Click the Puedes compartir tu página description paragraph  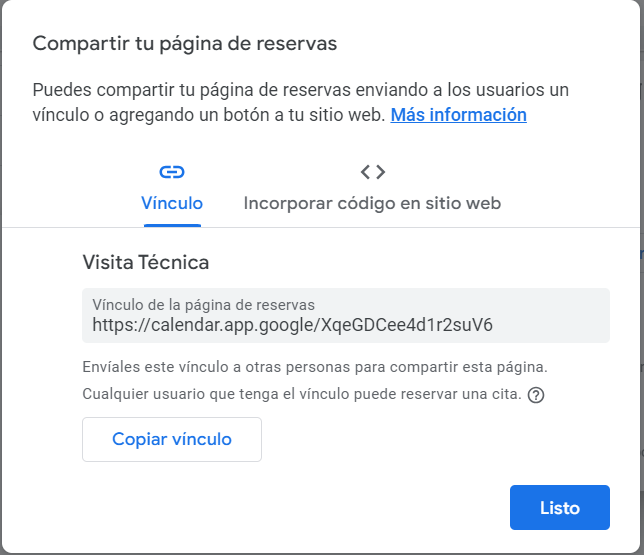[301, 102]
